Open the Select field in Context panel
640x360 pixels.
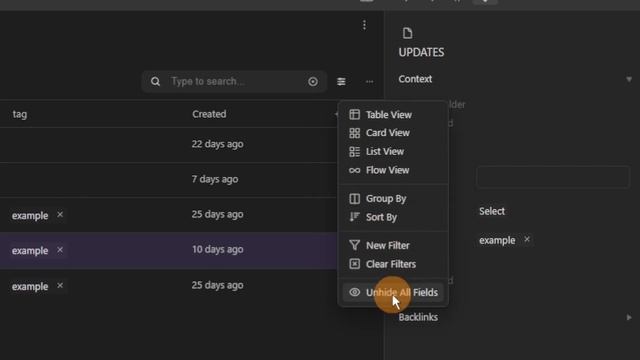point(492,211)
